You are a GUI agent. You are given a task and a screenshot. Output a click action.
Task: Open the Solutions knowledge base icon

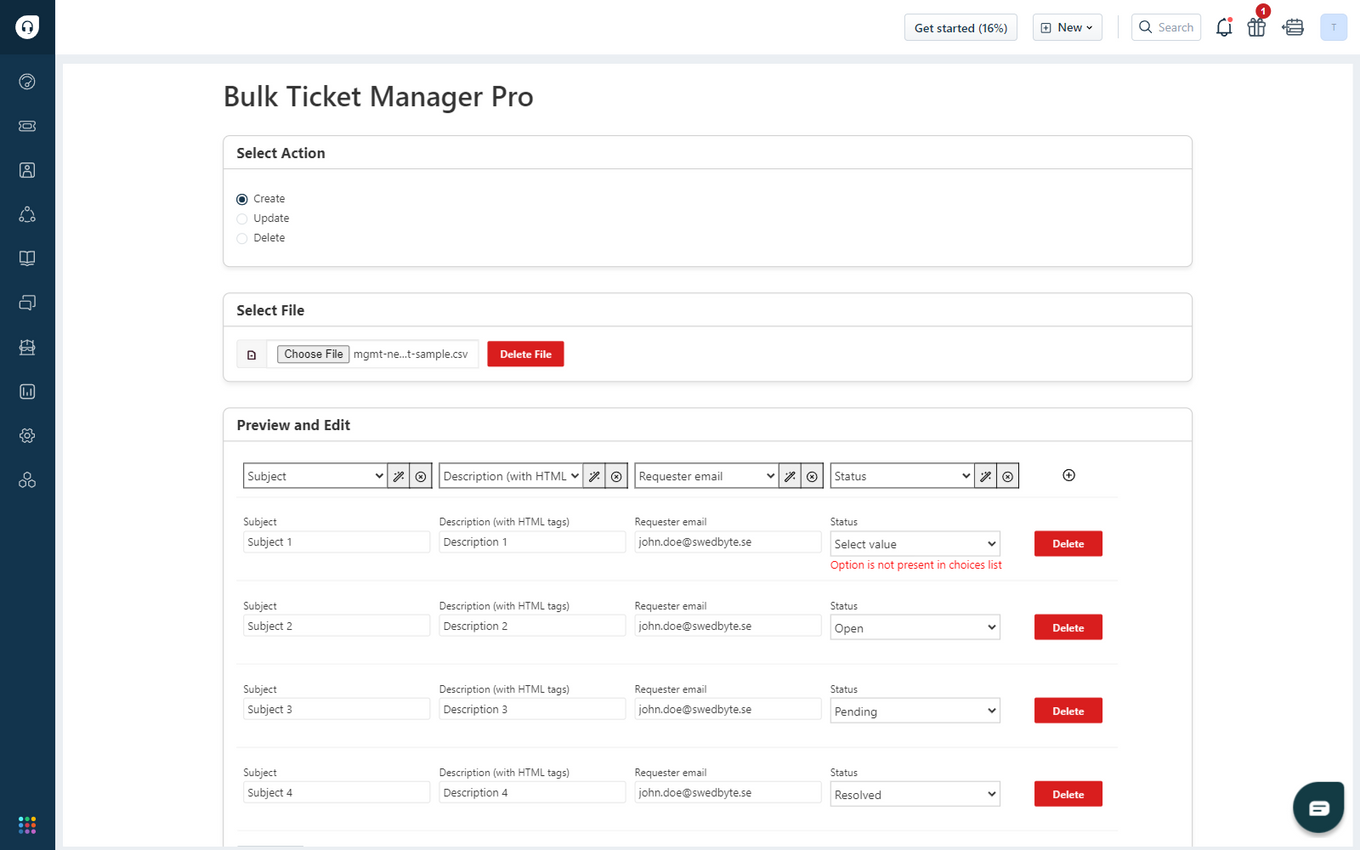(x=27, y=258)
